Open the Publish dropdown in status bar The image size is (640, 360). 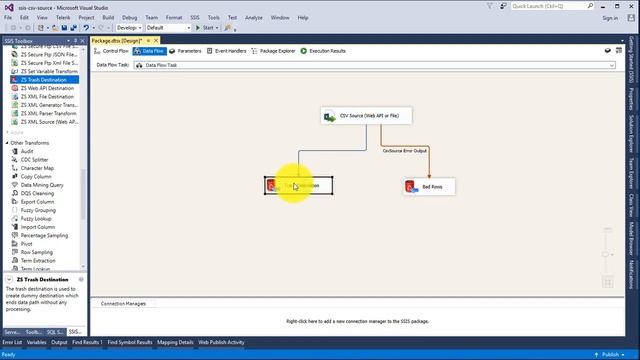[x=623, y=355]
